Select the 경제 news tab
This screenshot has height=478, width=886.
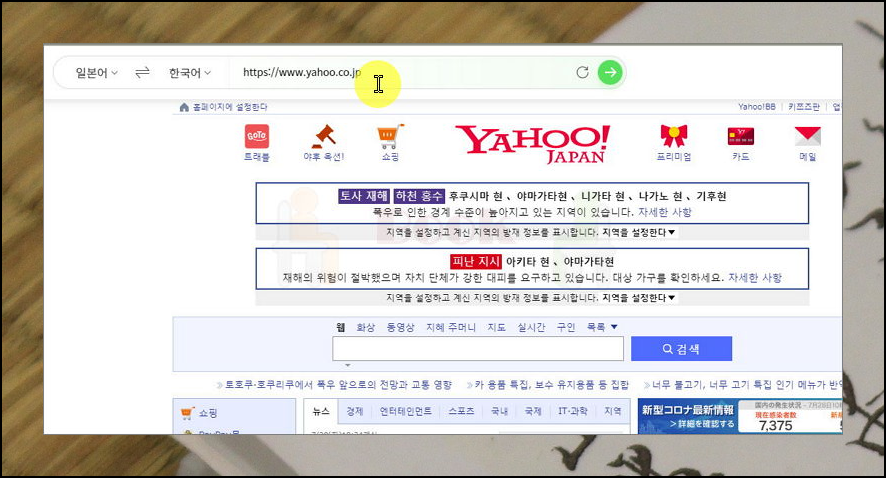[x=354, y=411]
